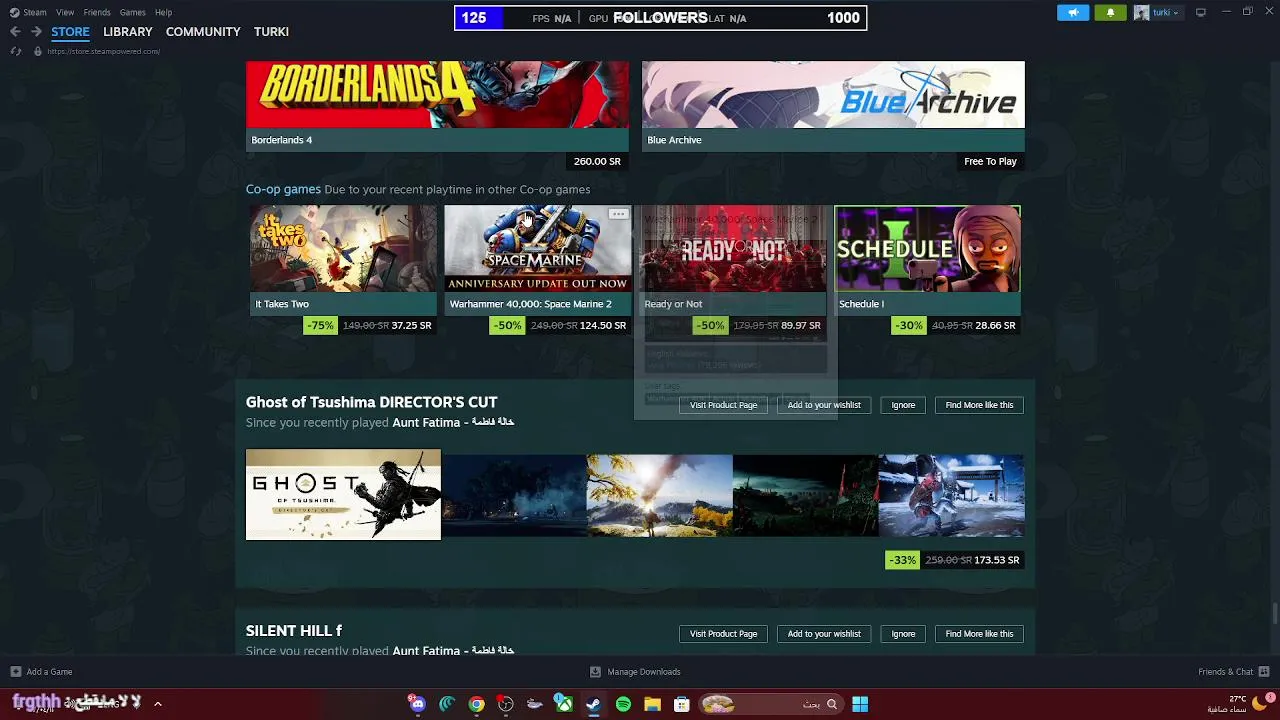This screenshot has width=1280, height=720.
Task: Switch to the LIBRARY tab
Action: coord(128,32)
